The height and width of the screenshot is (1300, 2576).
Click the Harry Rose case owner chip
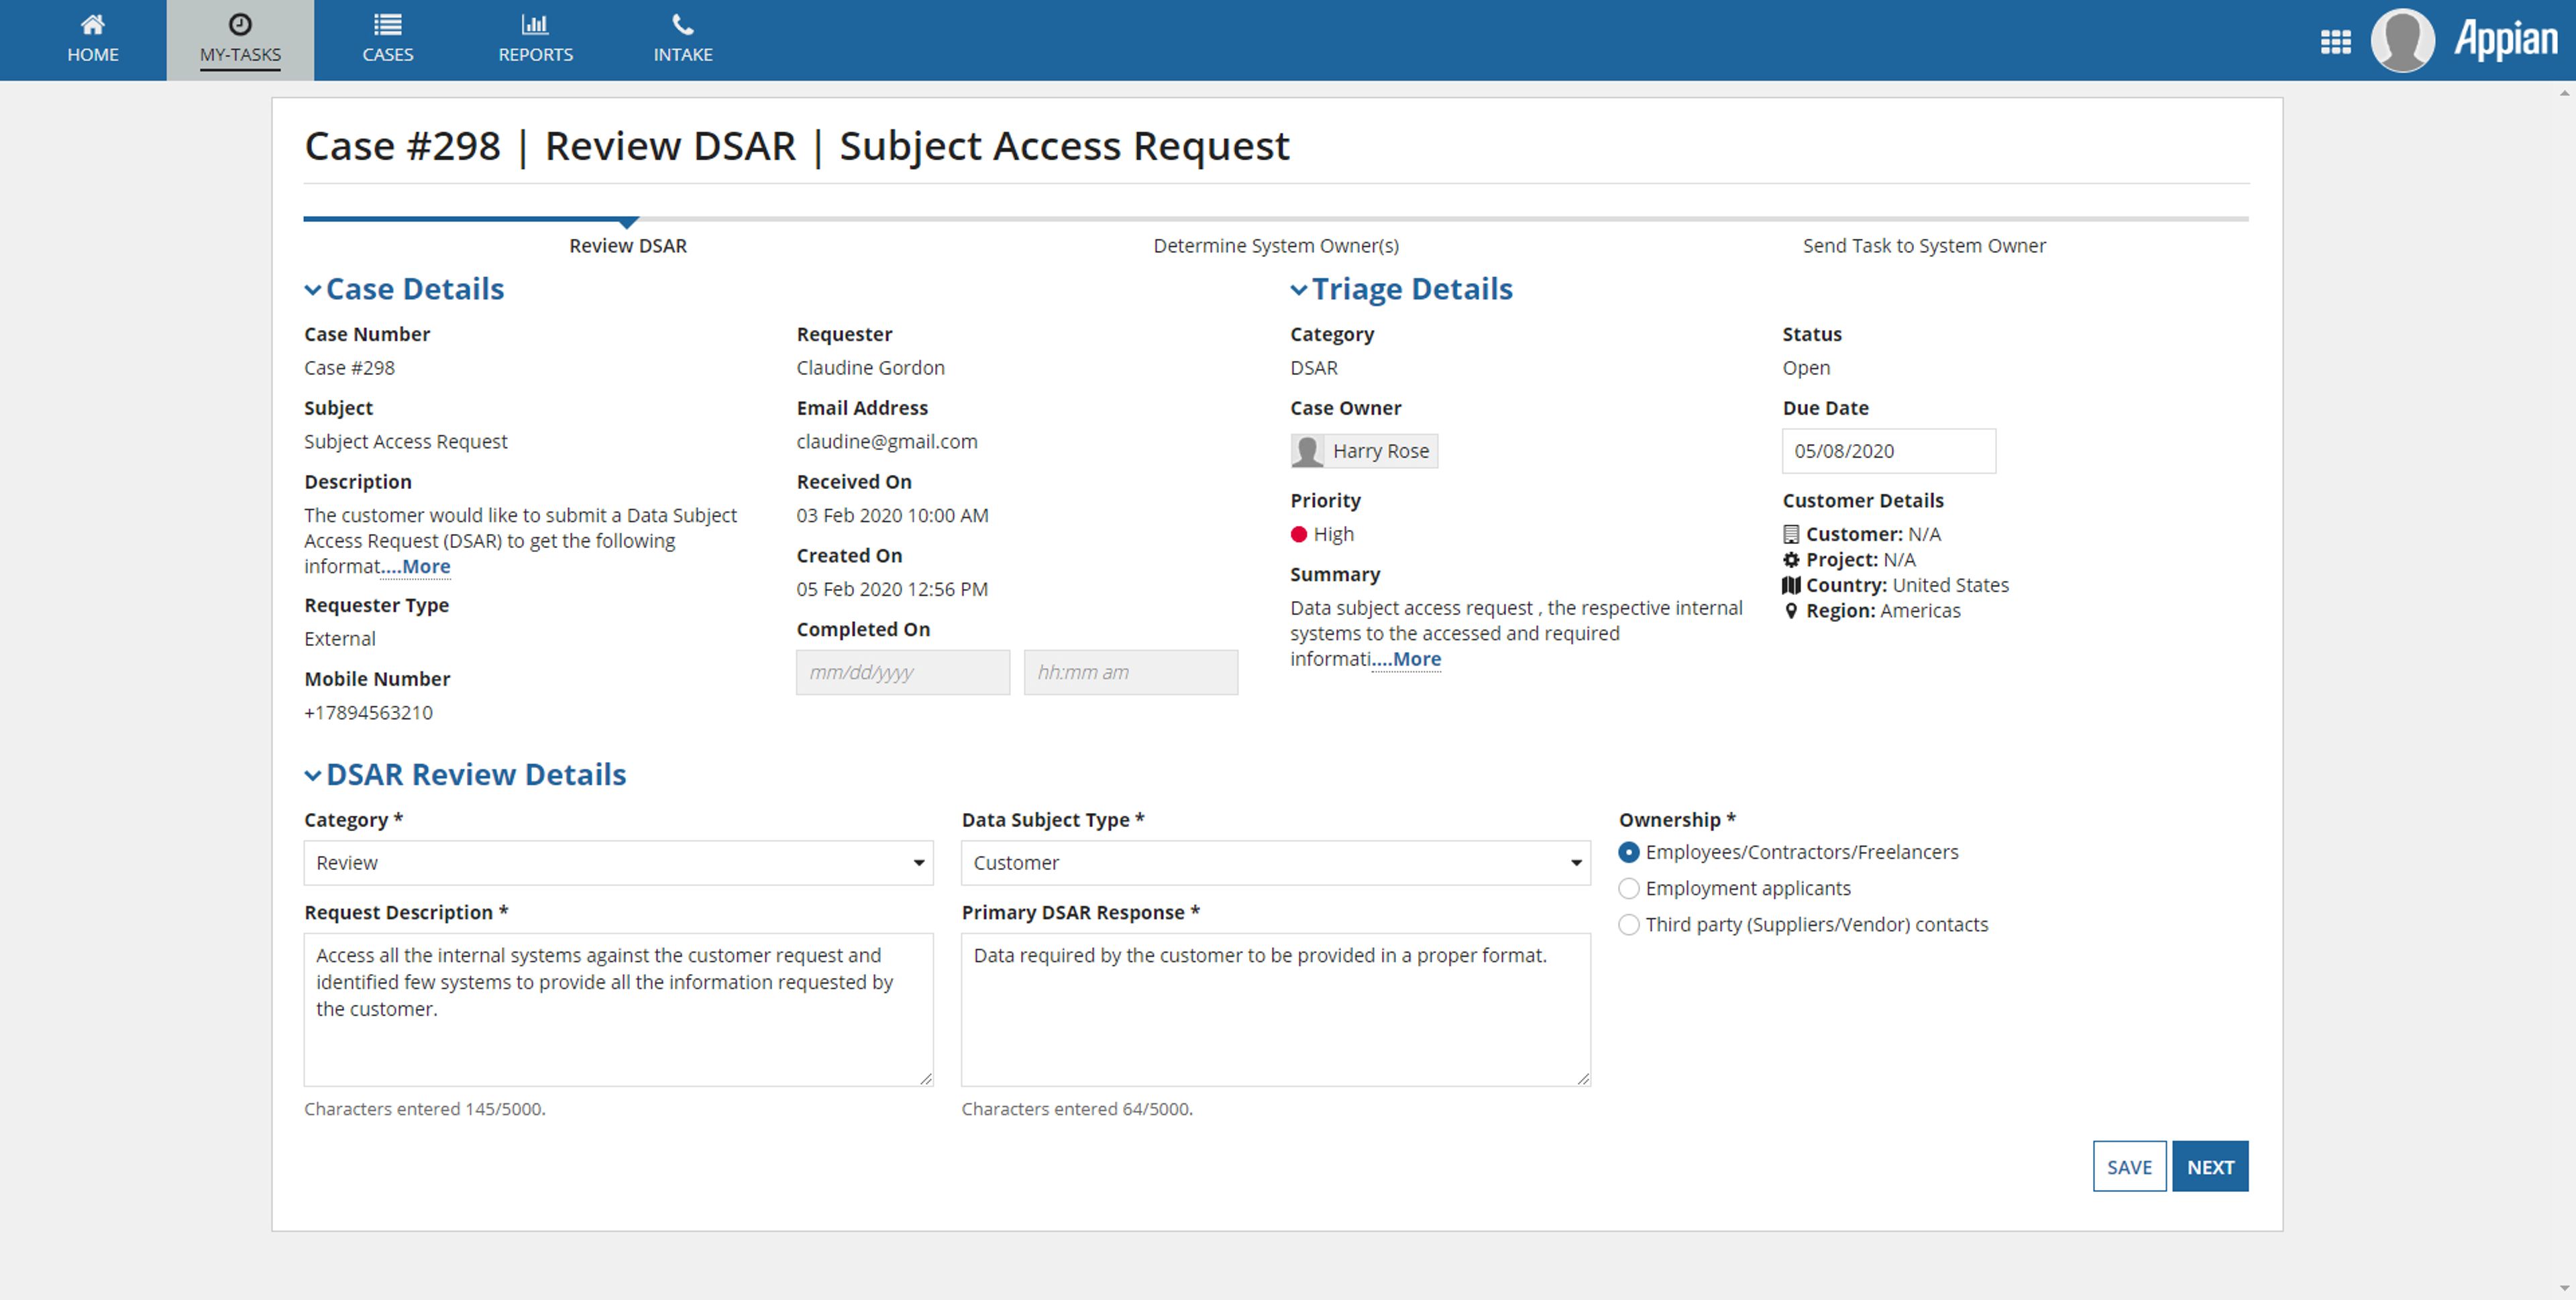pos(1364,451)
